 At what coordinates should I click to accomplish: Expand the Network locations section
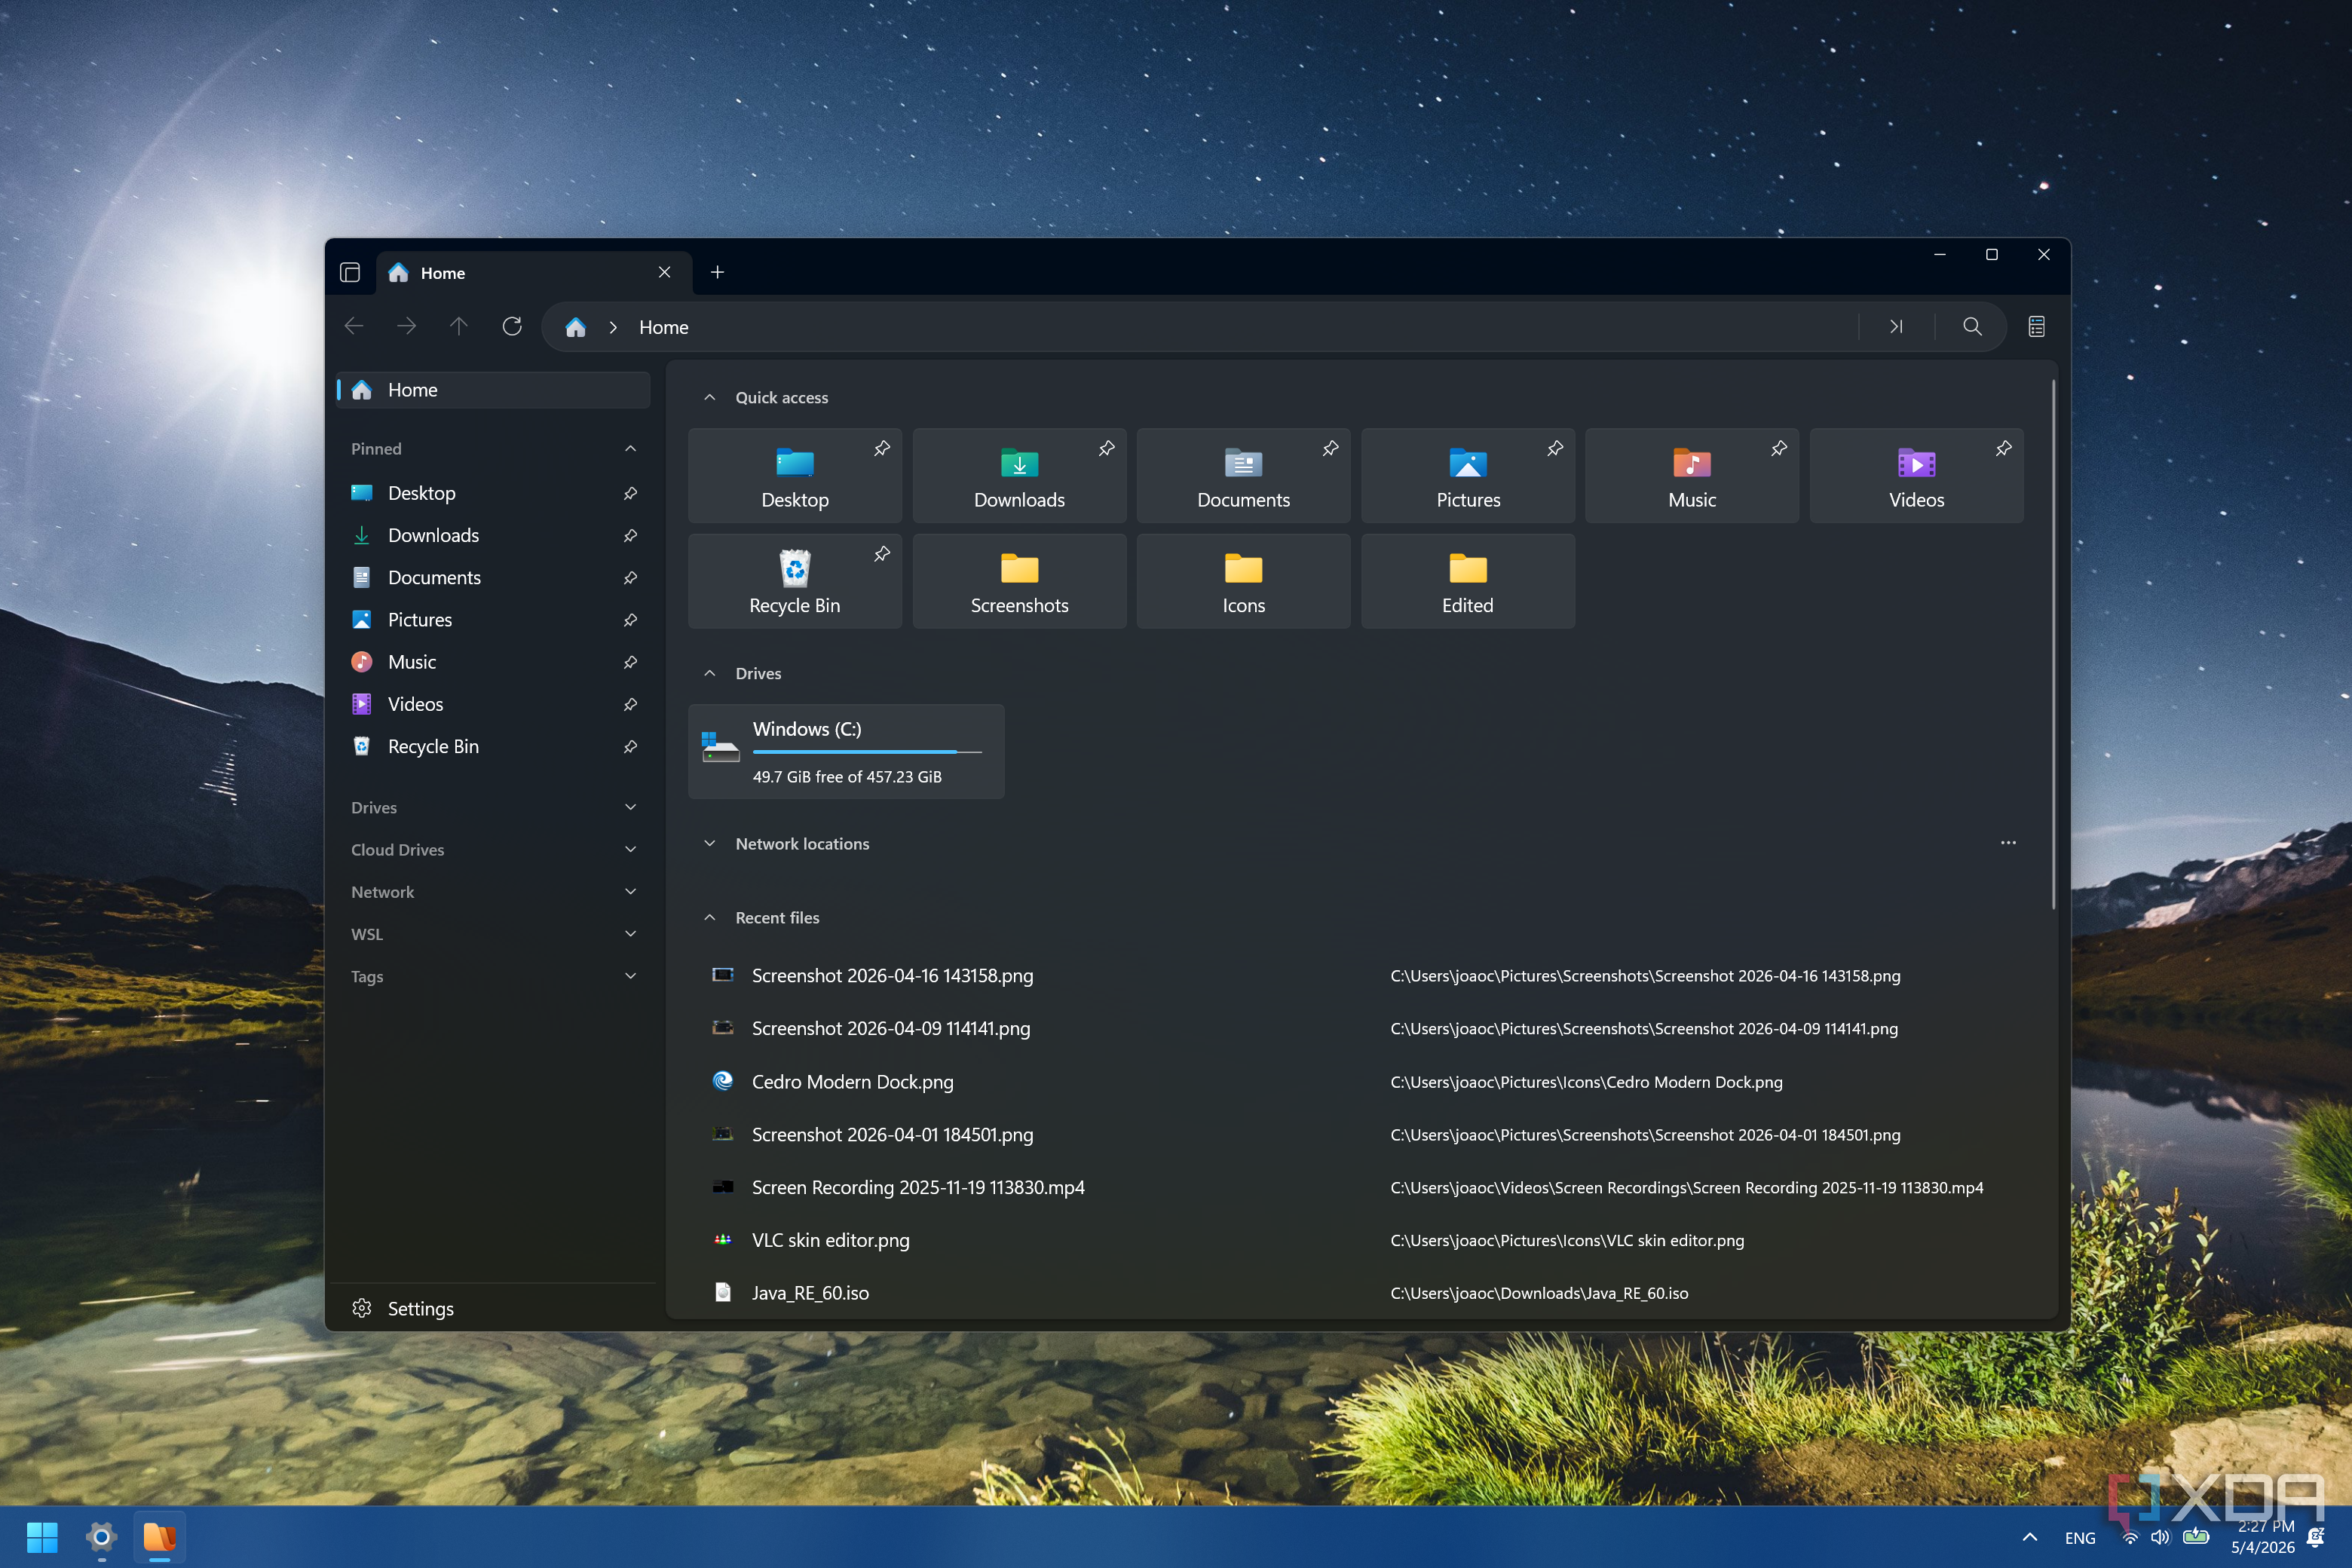click(x=710, y=844)
